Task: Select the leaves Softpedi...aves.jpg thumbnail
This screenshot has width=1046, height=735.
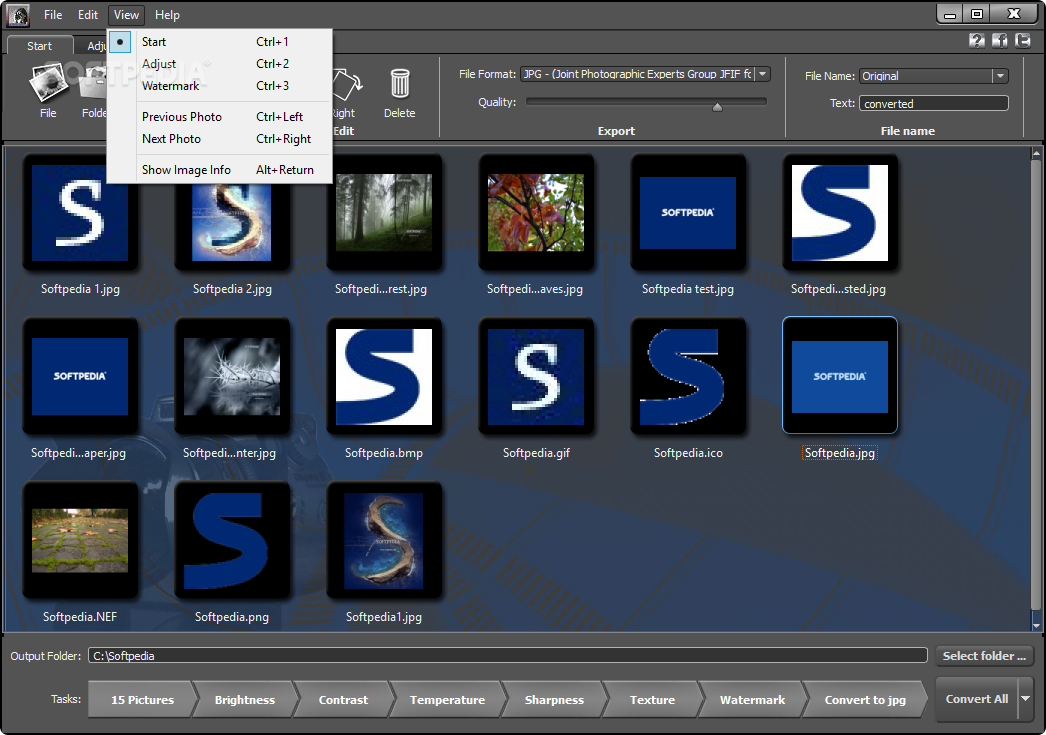Action: click(536, 212)
